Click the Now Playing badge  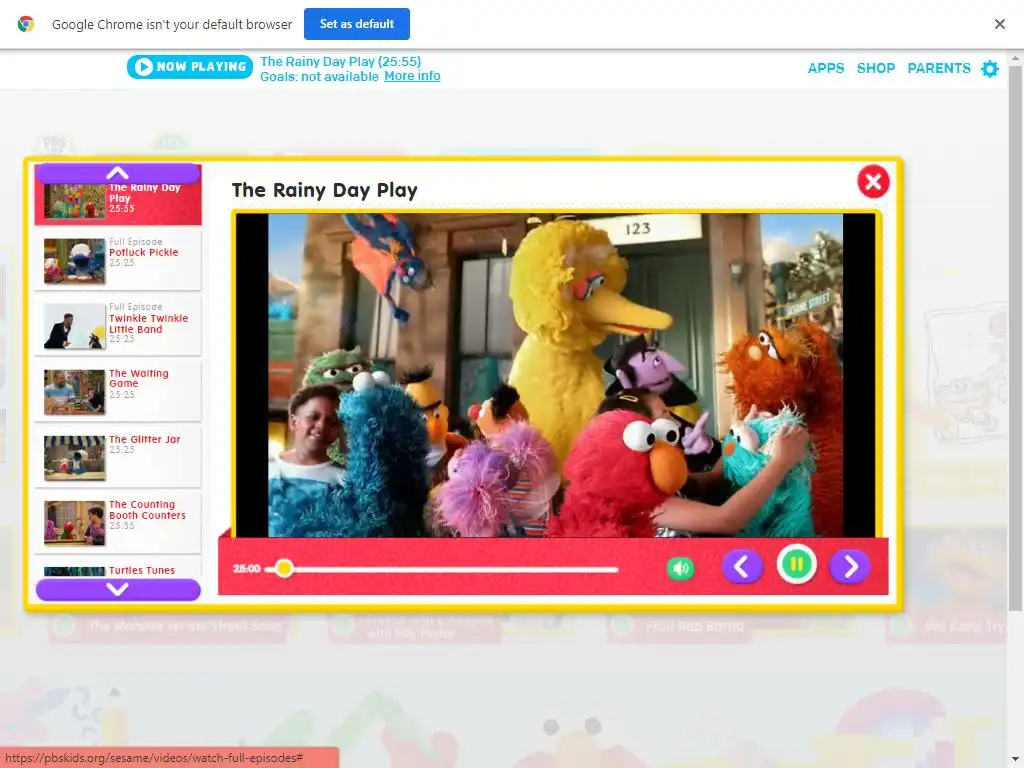pos(189,67)
